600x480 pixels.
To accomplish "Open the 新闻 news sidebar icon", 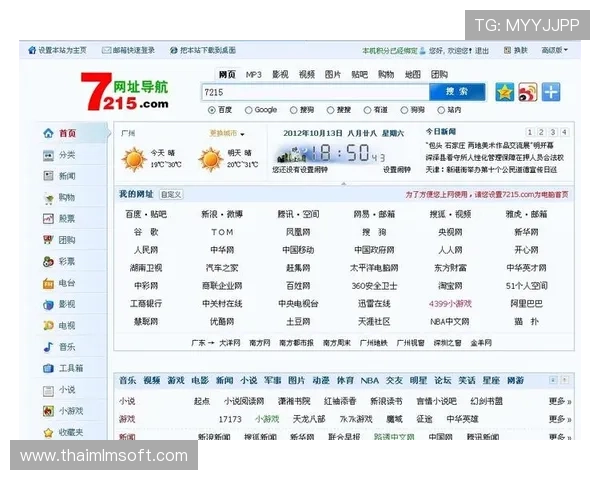I will [x=49, y=176].
